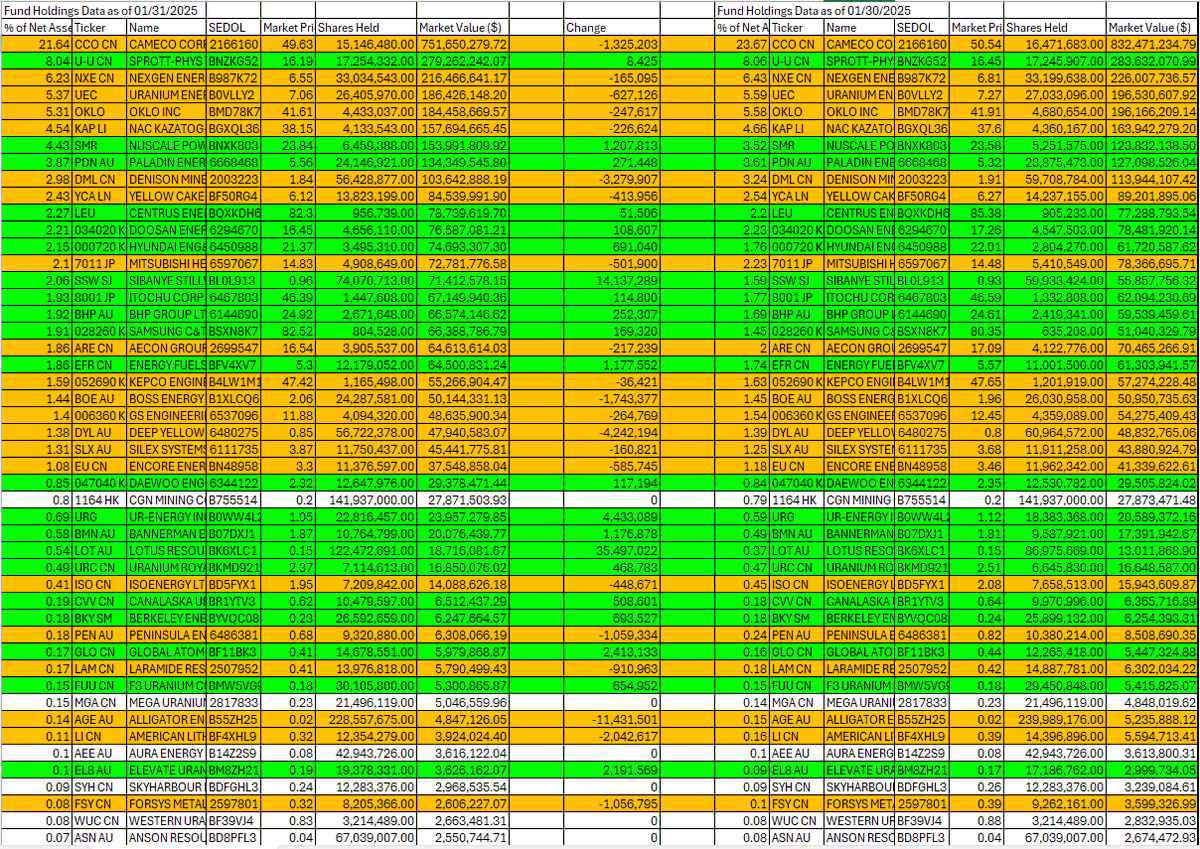Select Shares Held value 56,428,877.00
The width and height of the screenshot is (1200, 849).
(x=365, y=181)
